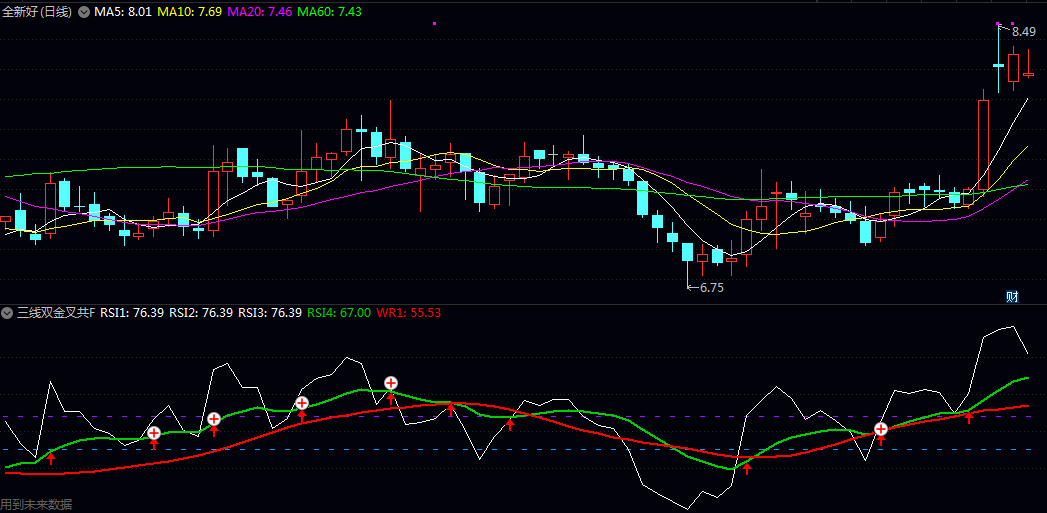Screen dimensions: 1047x513
Task: Select the yellow MA10: 7.69 label
Action: (x=190, y=10)
